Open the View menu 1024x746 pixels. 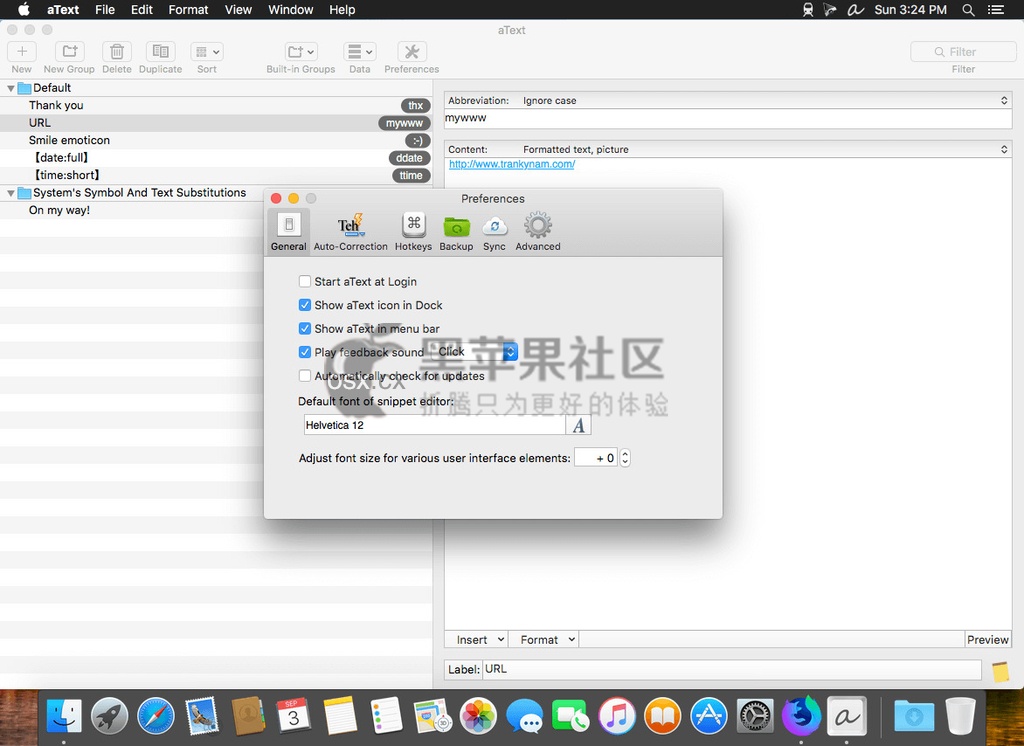(x=238, y=10)
